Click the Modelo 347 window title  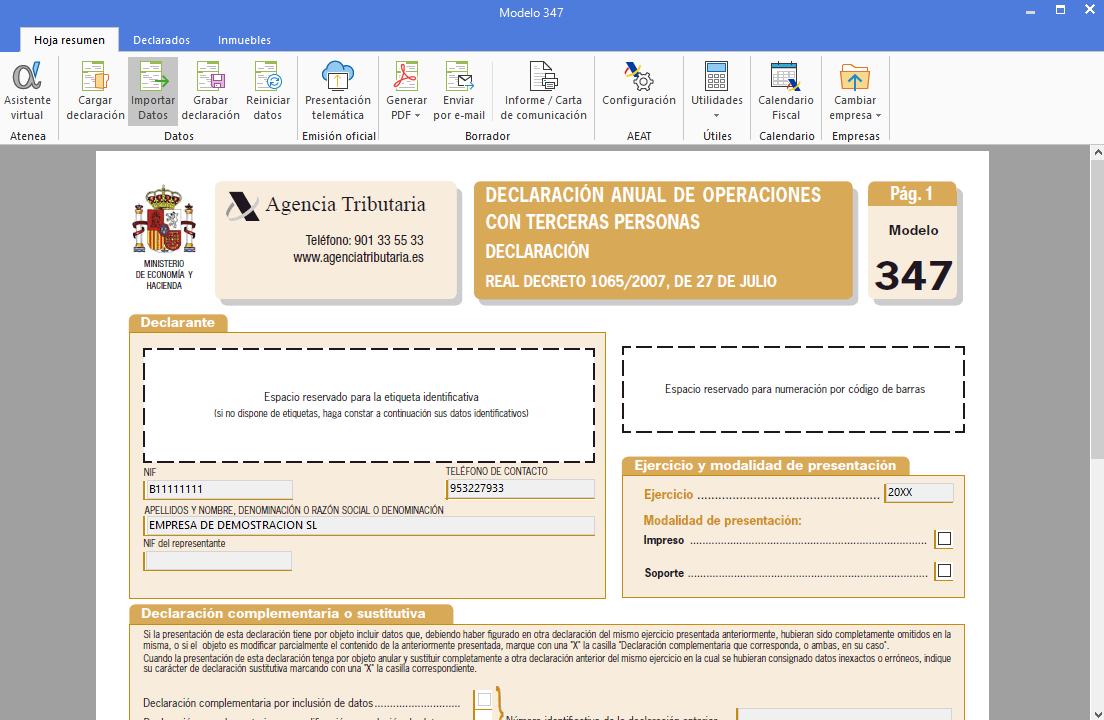pyautogui.click(x=531, y=13)
